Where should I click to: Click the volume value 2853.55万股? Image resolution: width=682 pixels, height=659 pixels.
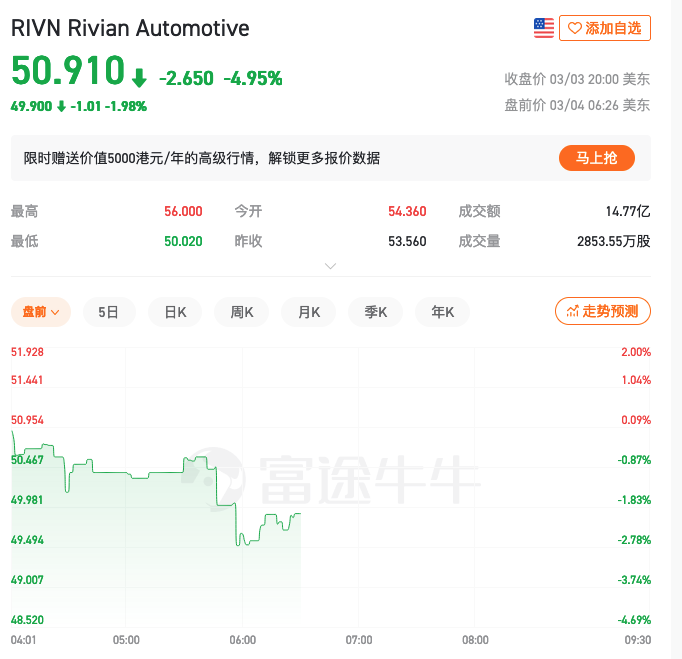(x=614, y=241)
